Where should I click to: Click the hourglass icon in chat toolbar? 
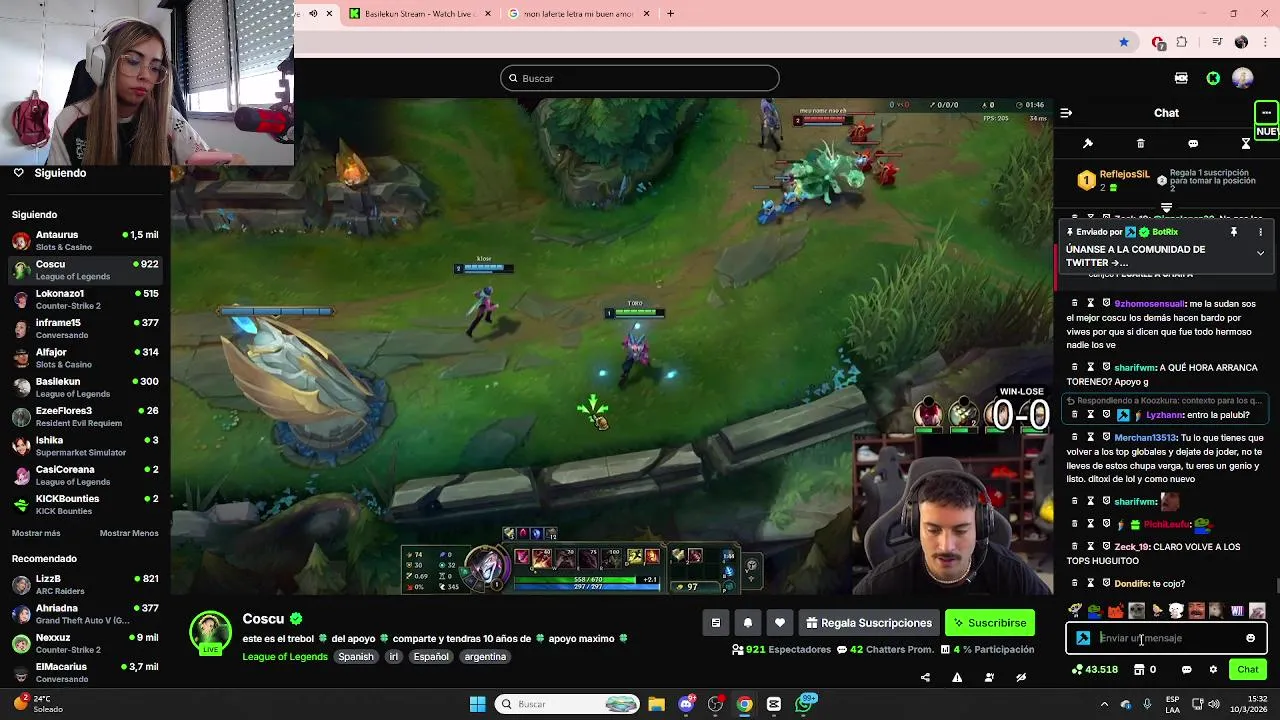pyautogui.click(x=1246, y=144)
